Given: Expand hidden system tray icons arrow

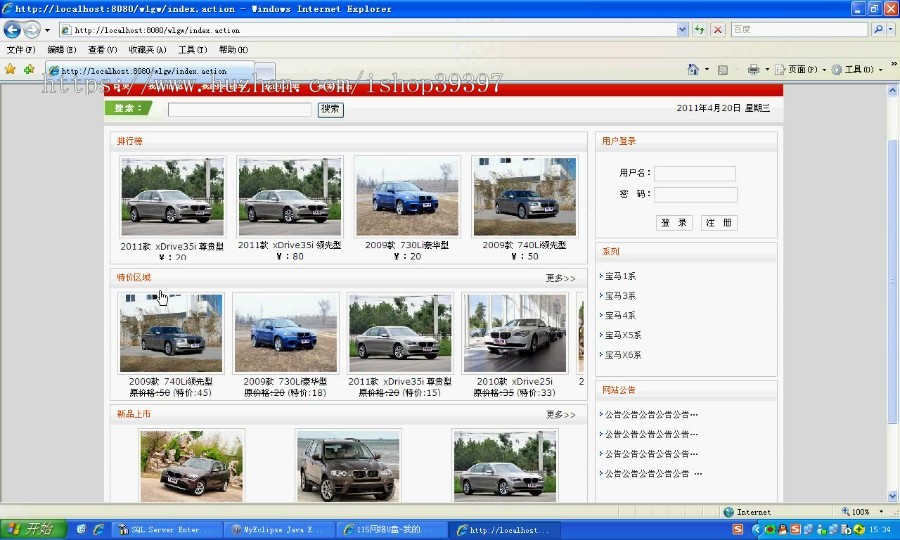Looking at the screenshot, I should point(757,530).
